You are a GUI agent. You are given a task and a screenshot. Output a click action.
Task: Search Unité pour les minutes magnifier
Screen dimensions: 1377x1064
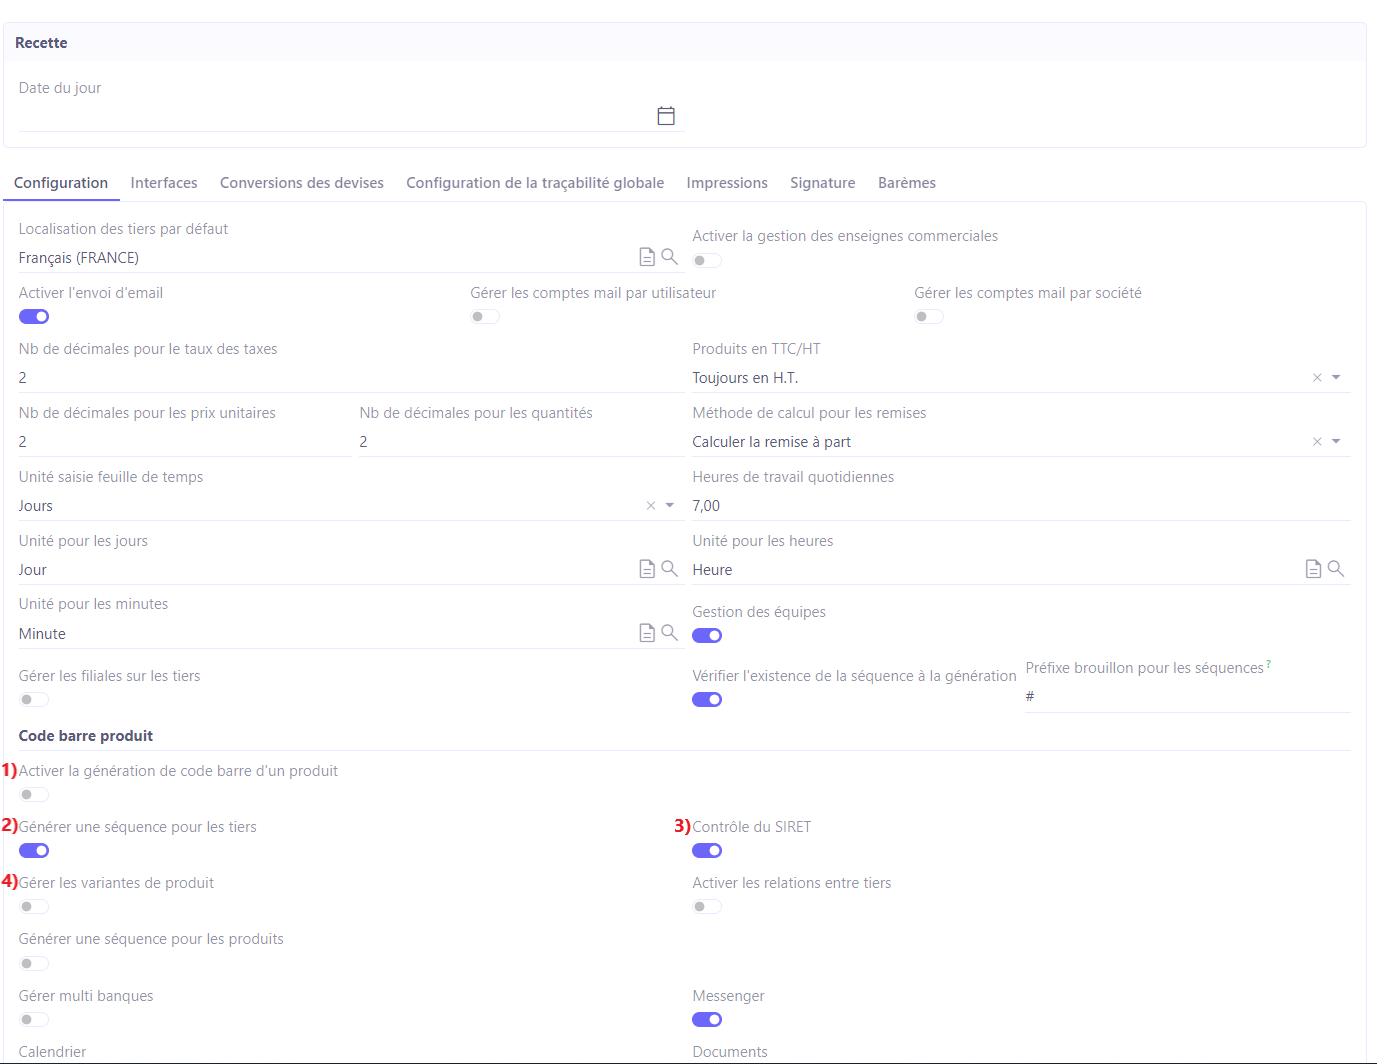(670, 633)
